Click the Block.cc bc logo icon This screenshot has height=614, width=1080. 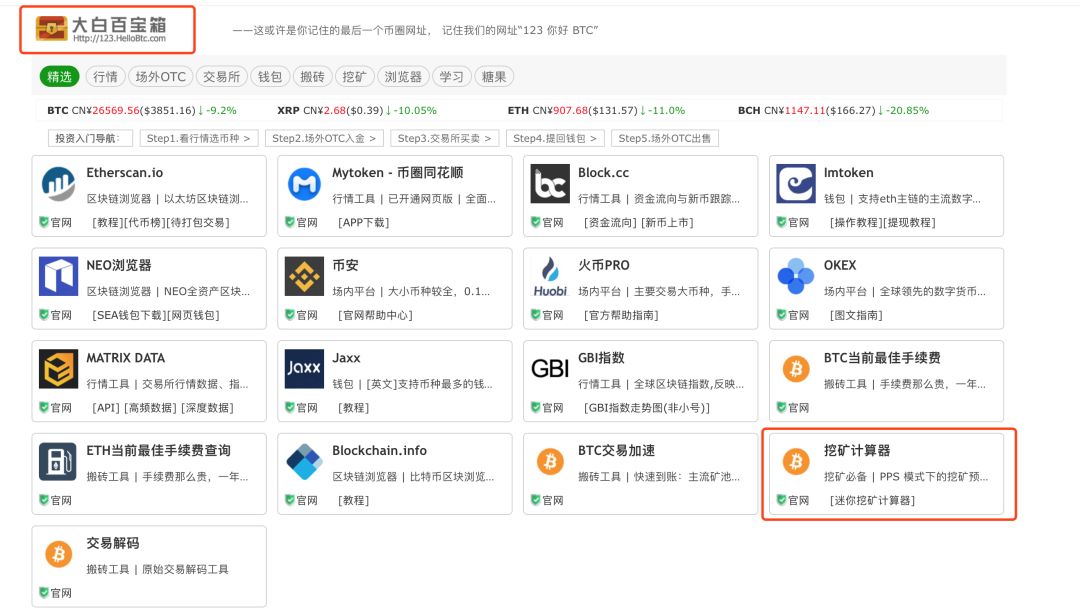(x=550, y=183)
